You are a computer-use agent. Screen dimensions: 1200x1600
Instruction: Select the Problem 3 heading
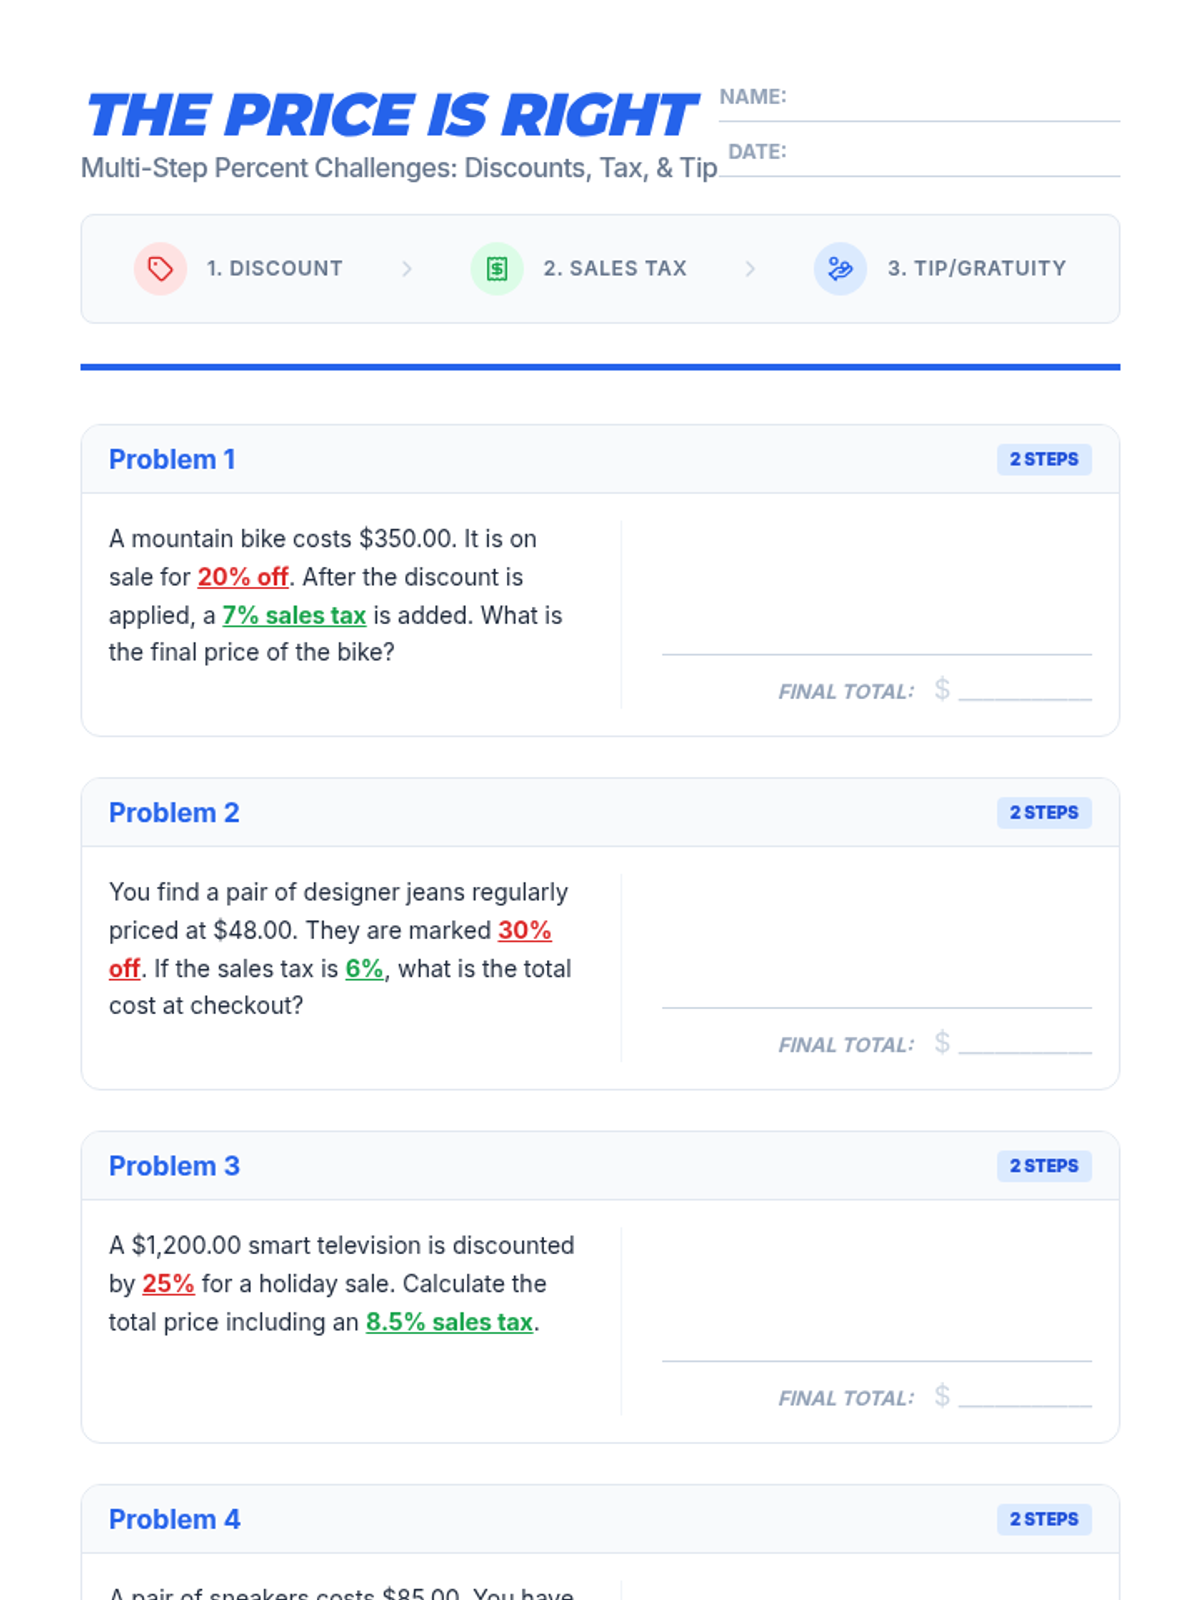coord(174,1166)
